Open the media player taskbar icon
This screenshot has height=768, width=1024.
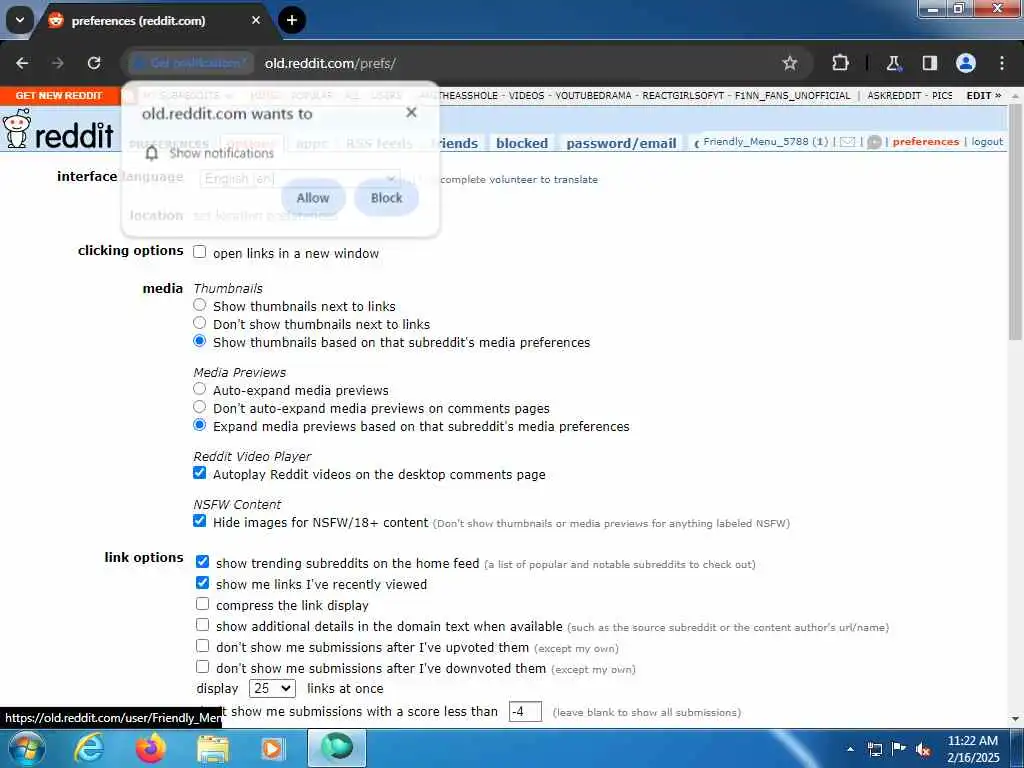tap(272, 748)
